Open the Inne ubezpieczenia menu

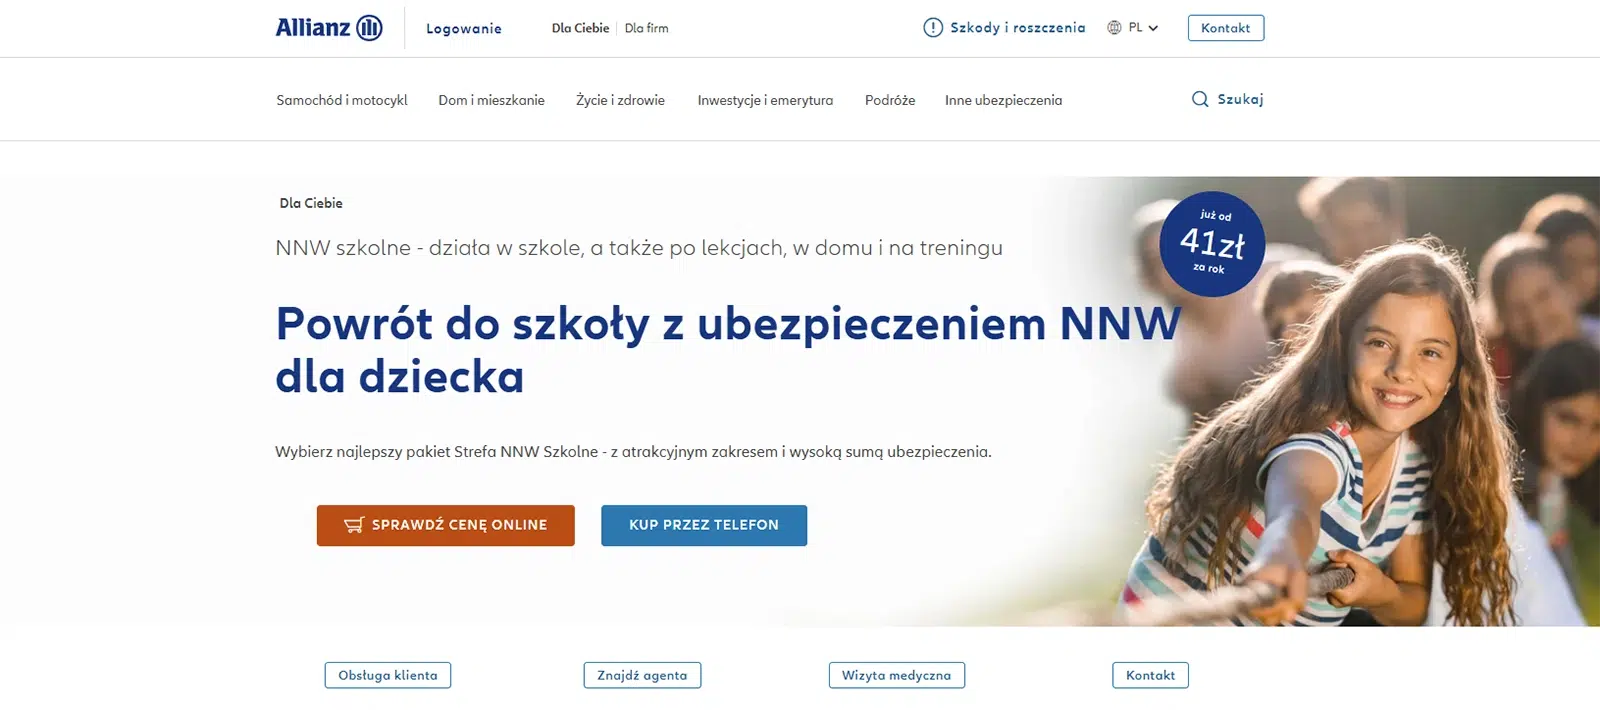1003,100
